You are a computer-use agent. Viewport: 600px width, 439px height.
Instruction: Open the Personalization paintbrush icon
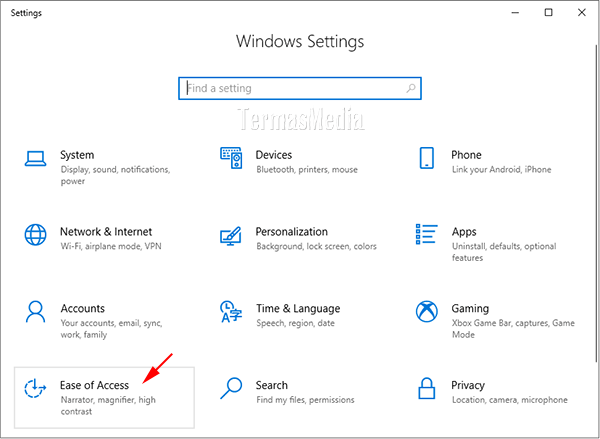click(231, 237)
